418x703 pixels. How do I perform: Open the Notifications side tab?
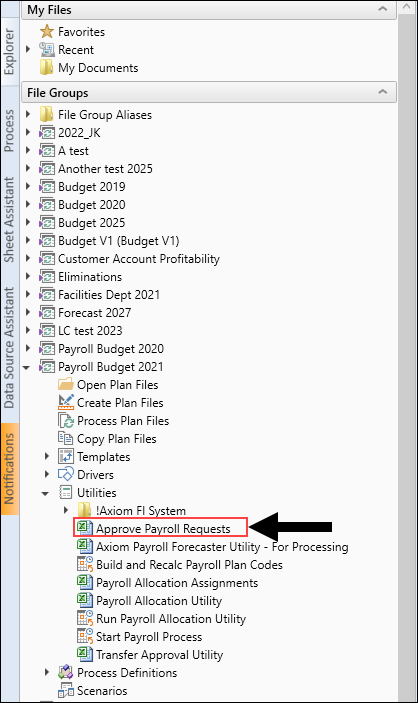[9, 469]
